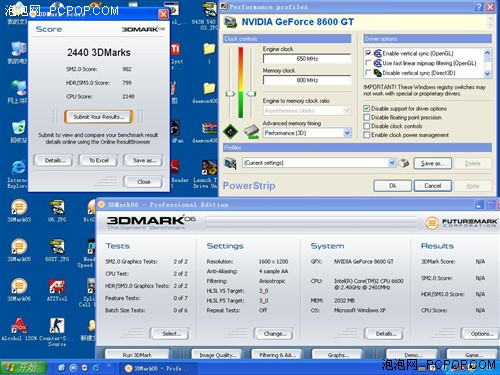Click the GPU chip icon in PowerStrip

point(230,131)
